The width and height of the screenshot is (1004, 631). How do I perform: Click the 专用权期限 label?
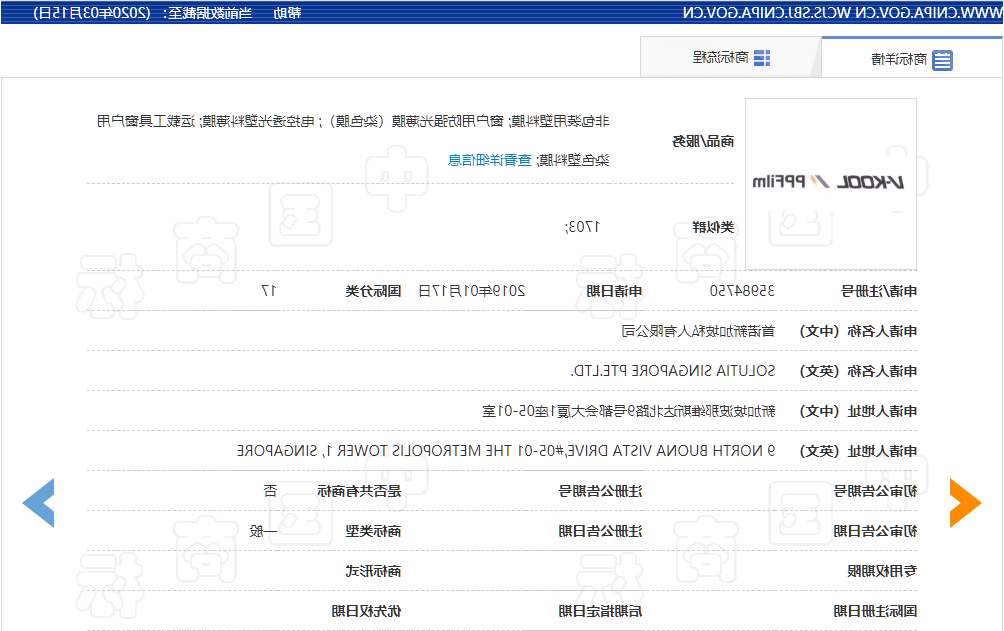click(882, 571)
